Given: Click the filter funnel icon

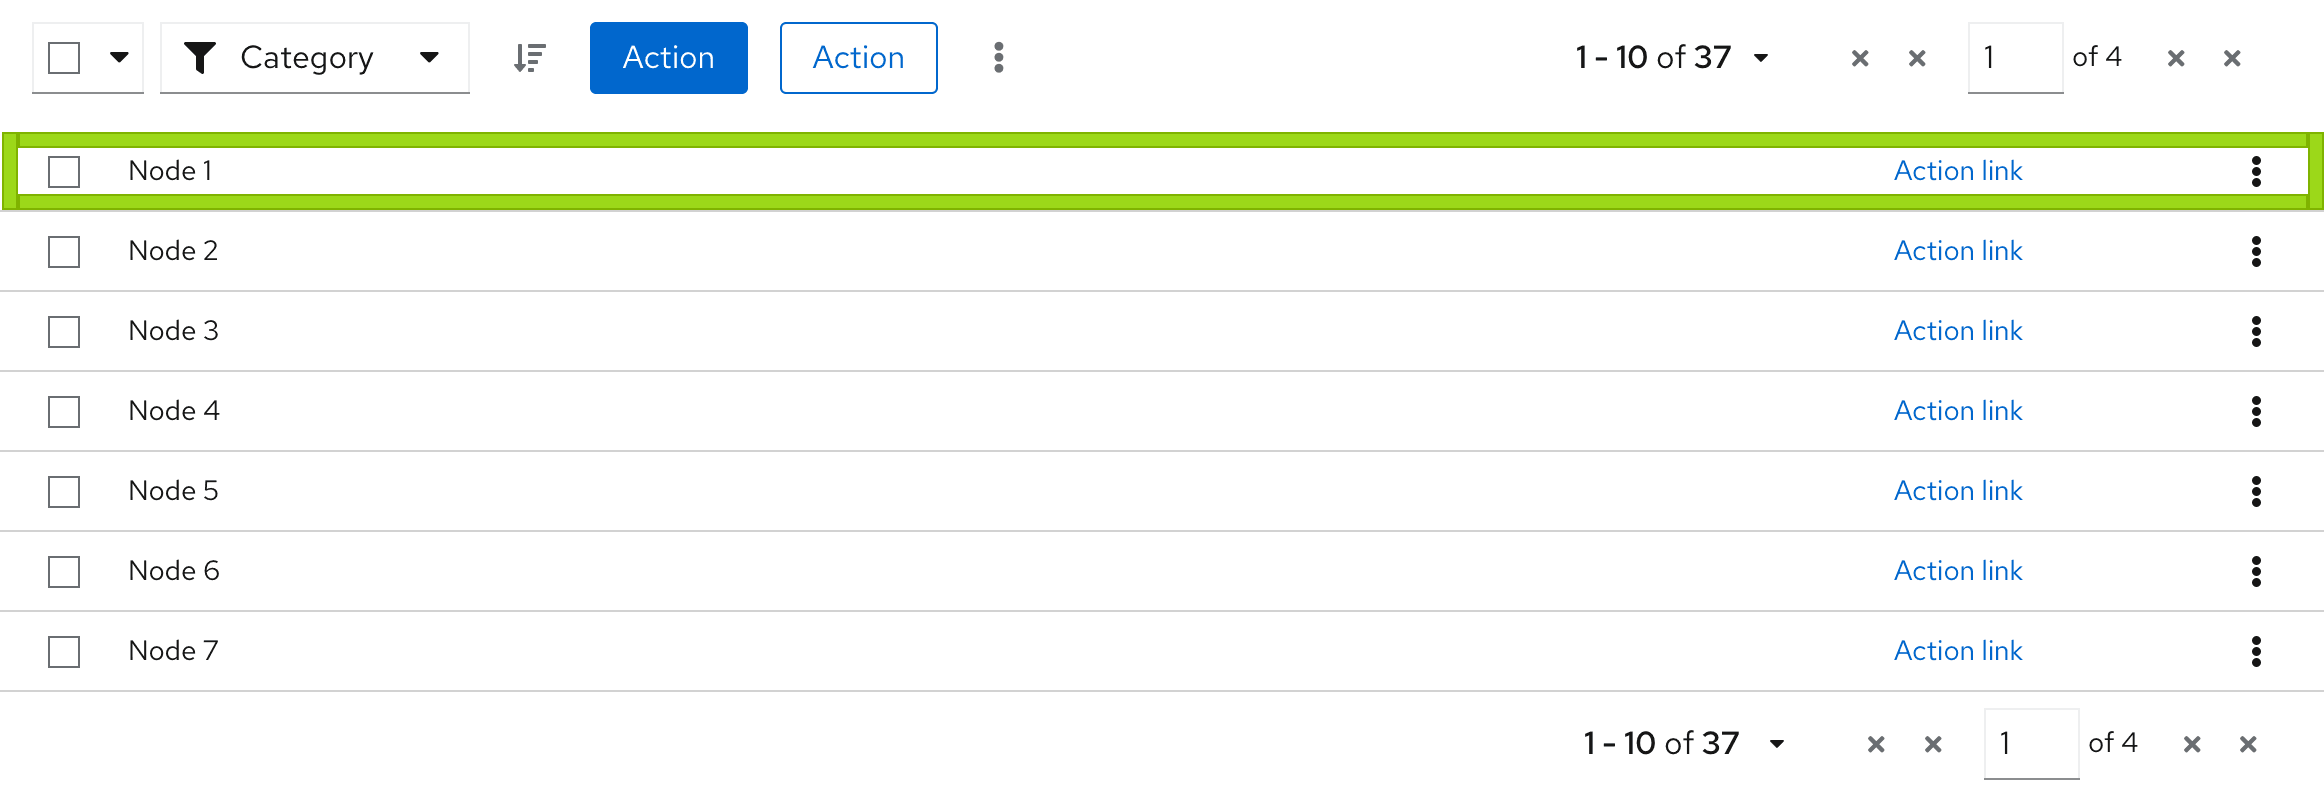Looking at the screenshot, I should 201,58.
